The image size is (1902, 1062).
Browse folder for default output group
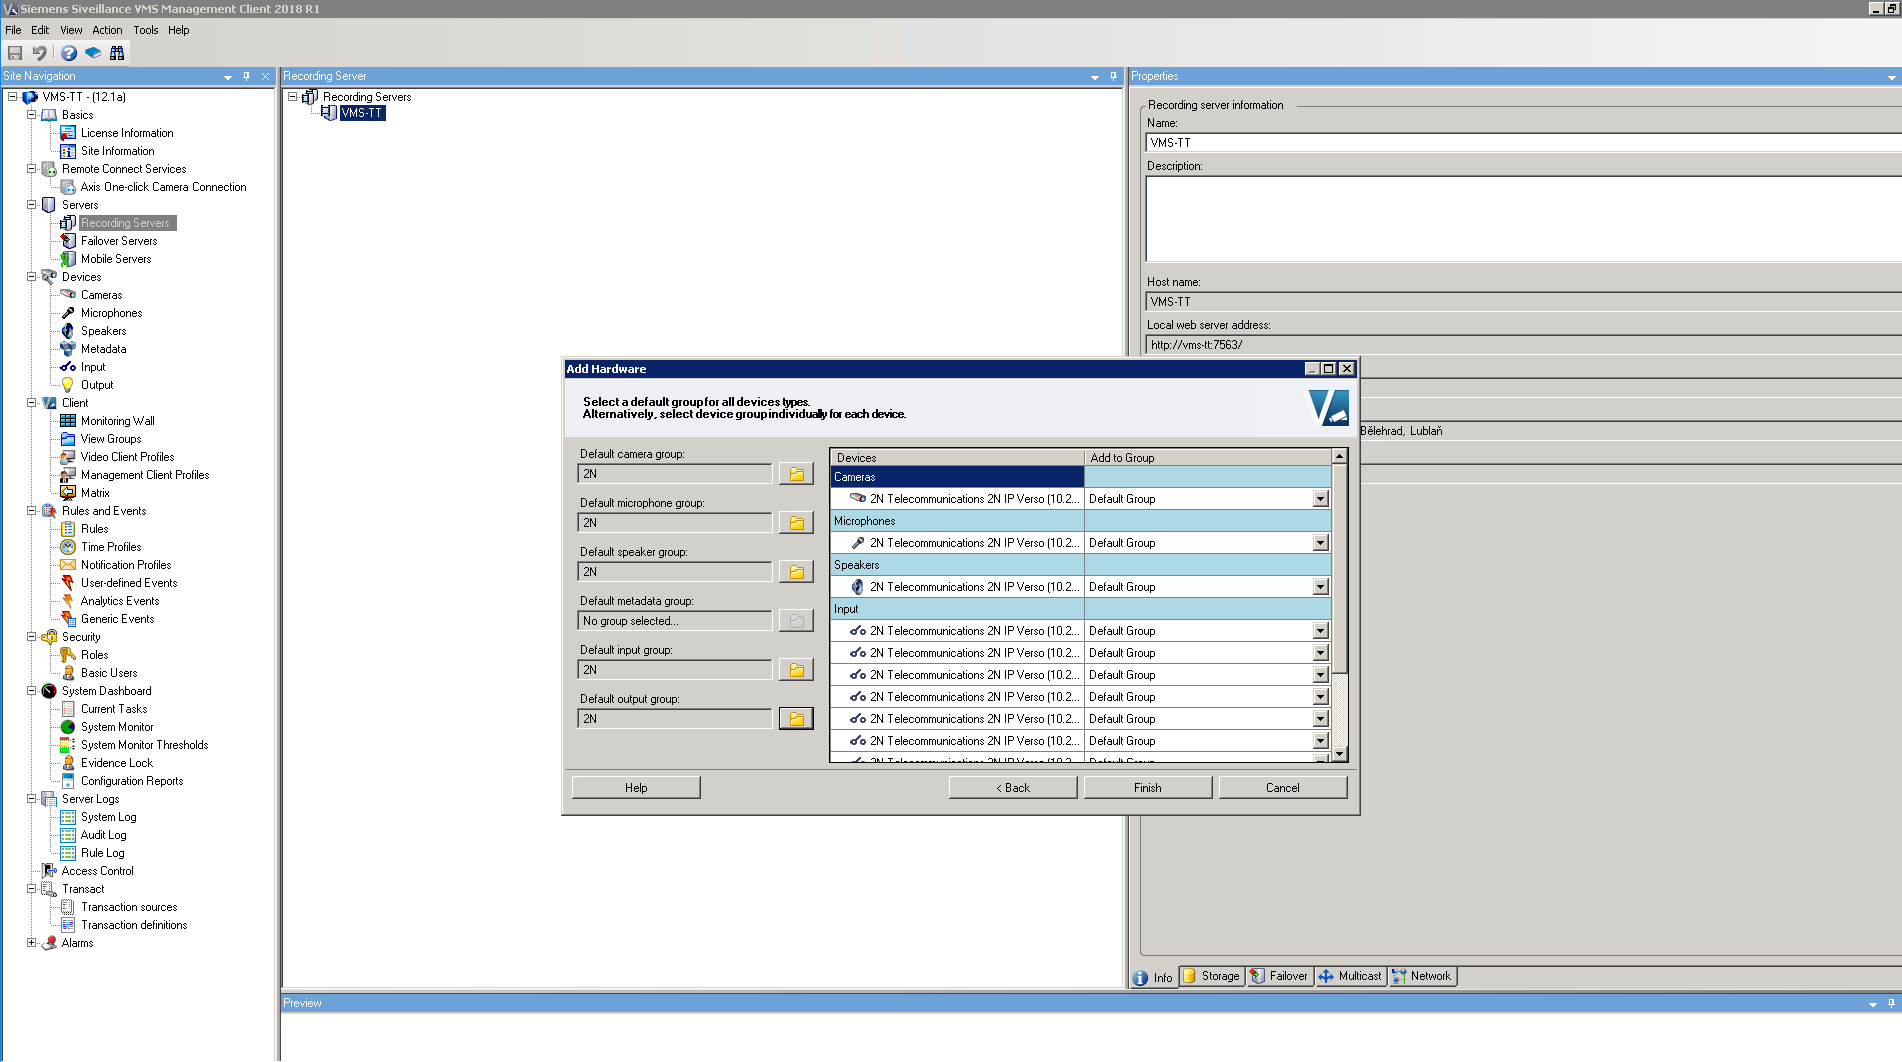pyautogui.click(x=796, y=719)
